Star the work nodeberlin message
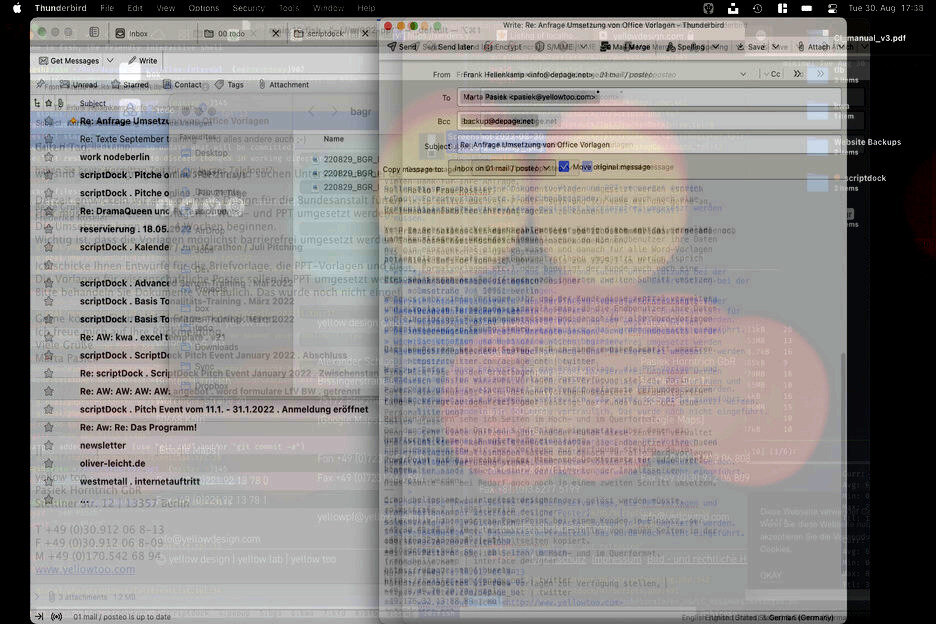 [49, 157]
